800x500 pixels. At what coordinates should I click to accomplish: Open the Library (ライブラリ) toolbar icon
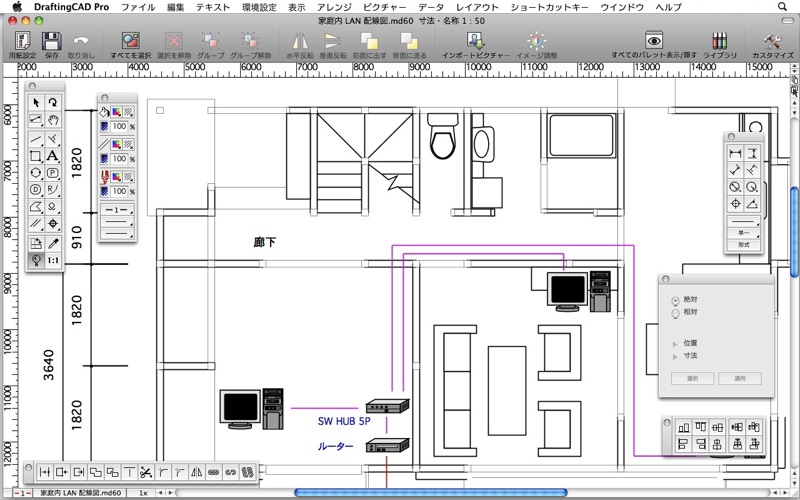[715, 43]
